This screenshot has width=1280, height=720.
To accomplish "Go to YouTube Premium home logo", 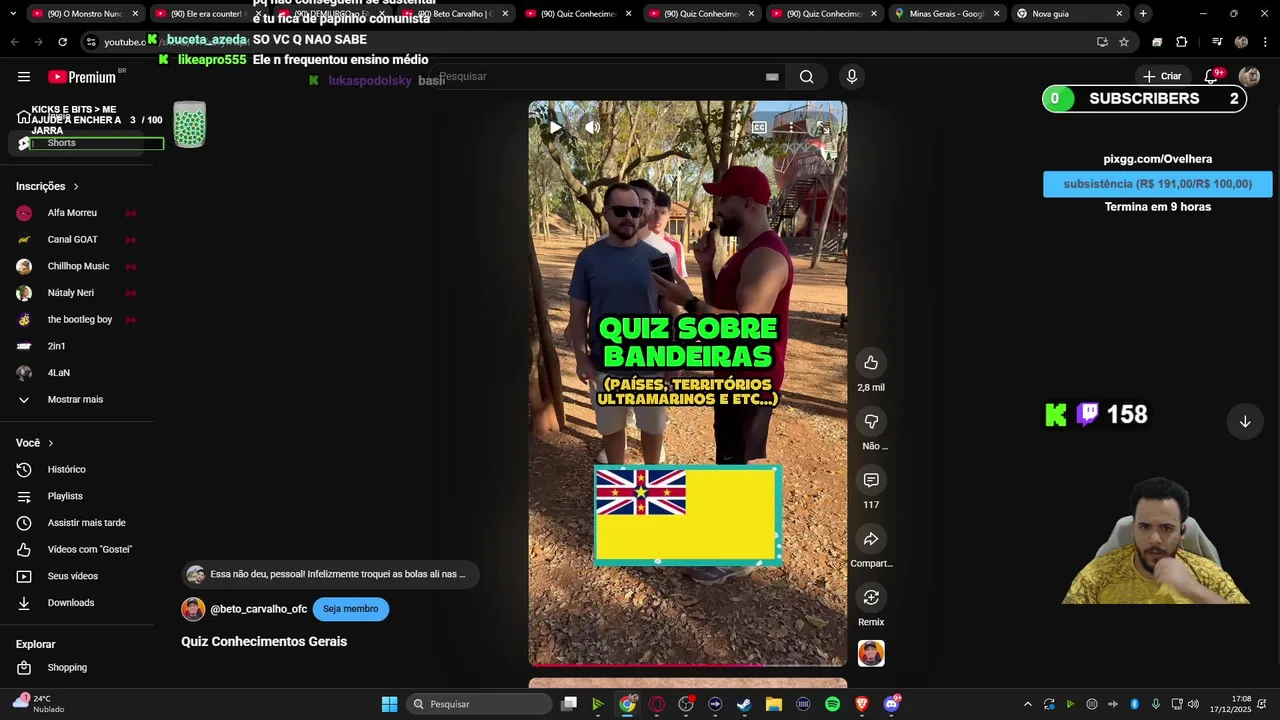I will (82, 77).
